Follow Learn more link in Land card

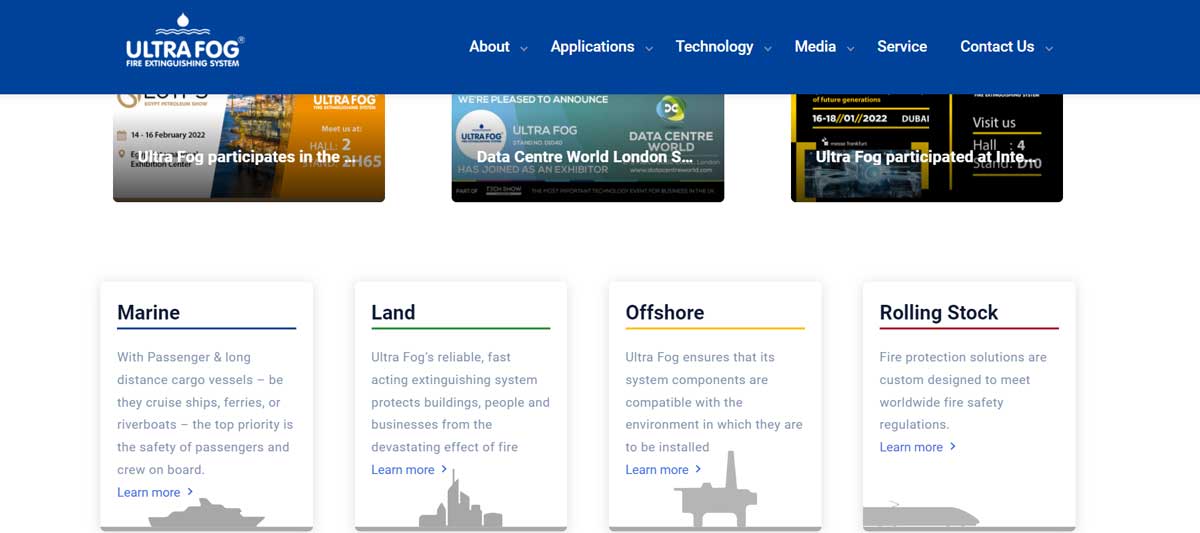point(403,470)
